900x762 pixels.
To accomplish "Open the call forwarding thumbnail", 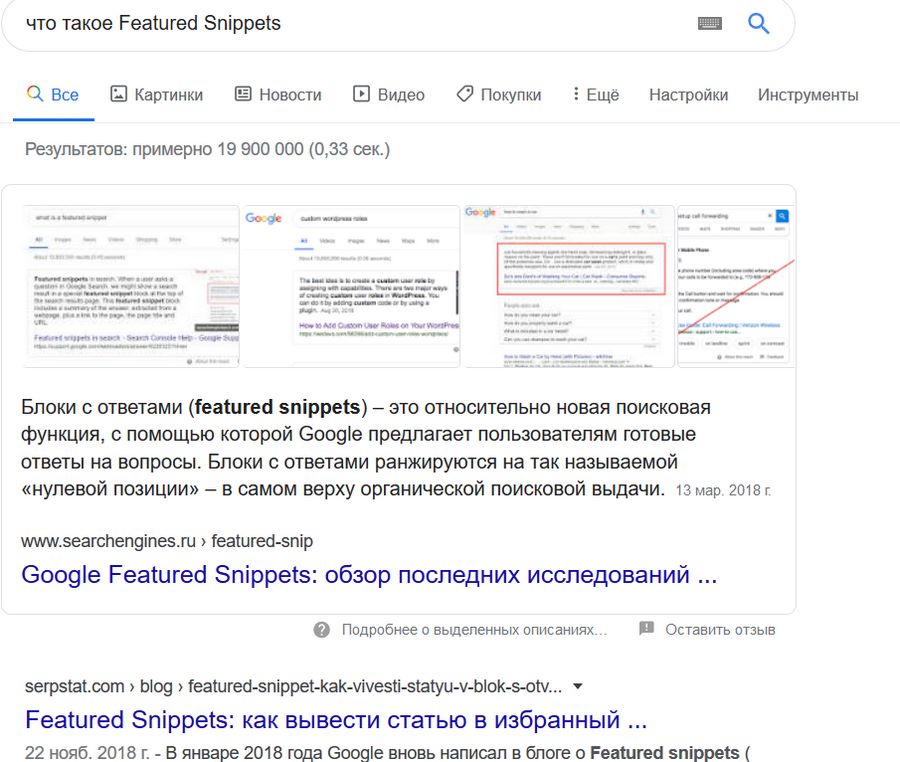I will pos(736,286).
